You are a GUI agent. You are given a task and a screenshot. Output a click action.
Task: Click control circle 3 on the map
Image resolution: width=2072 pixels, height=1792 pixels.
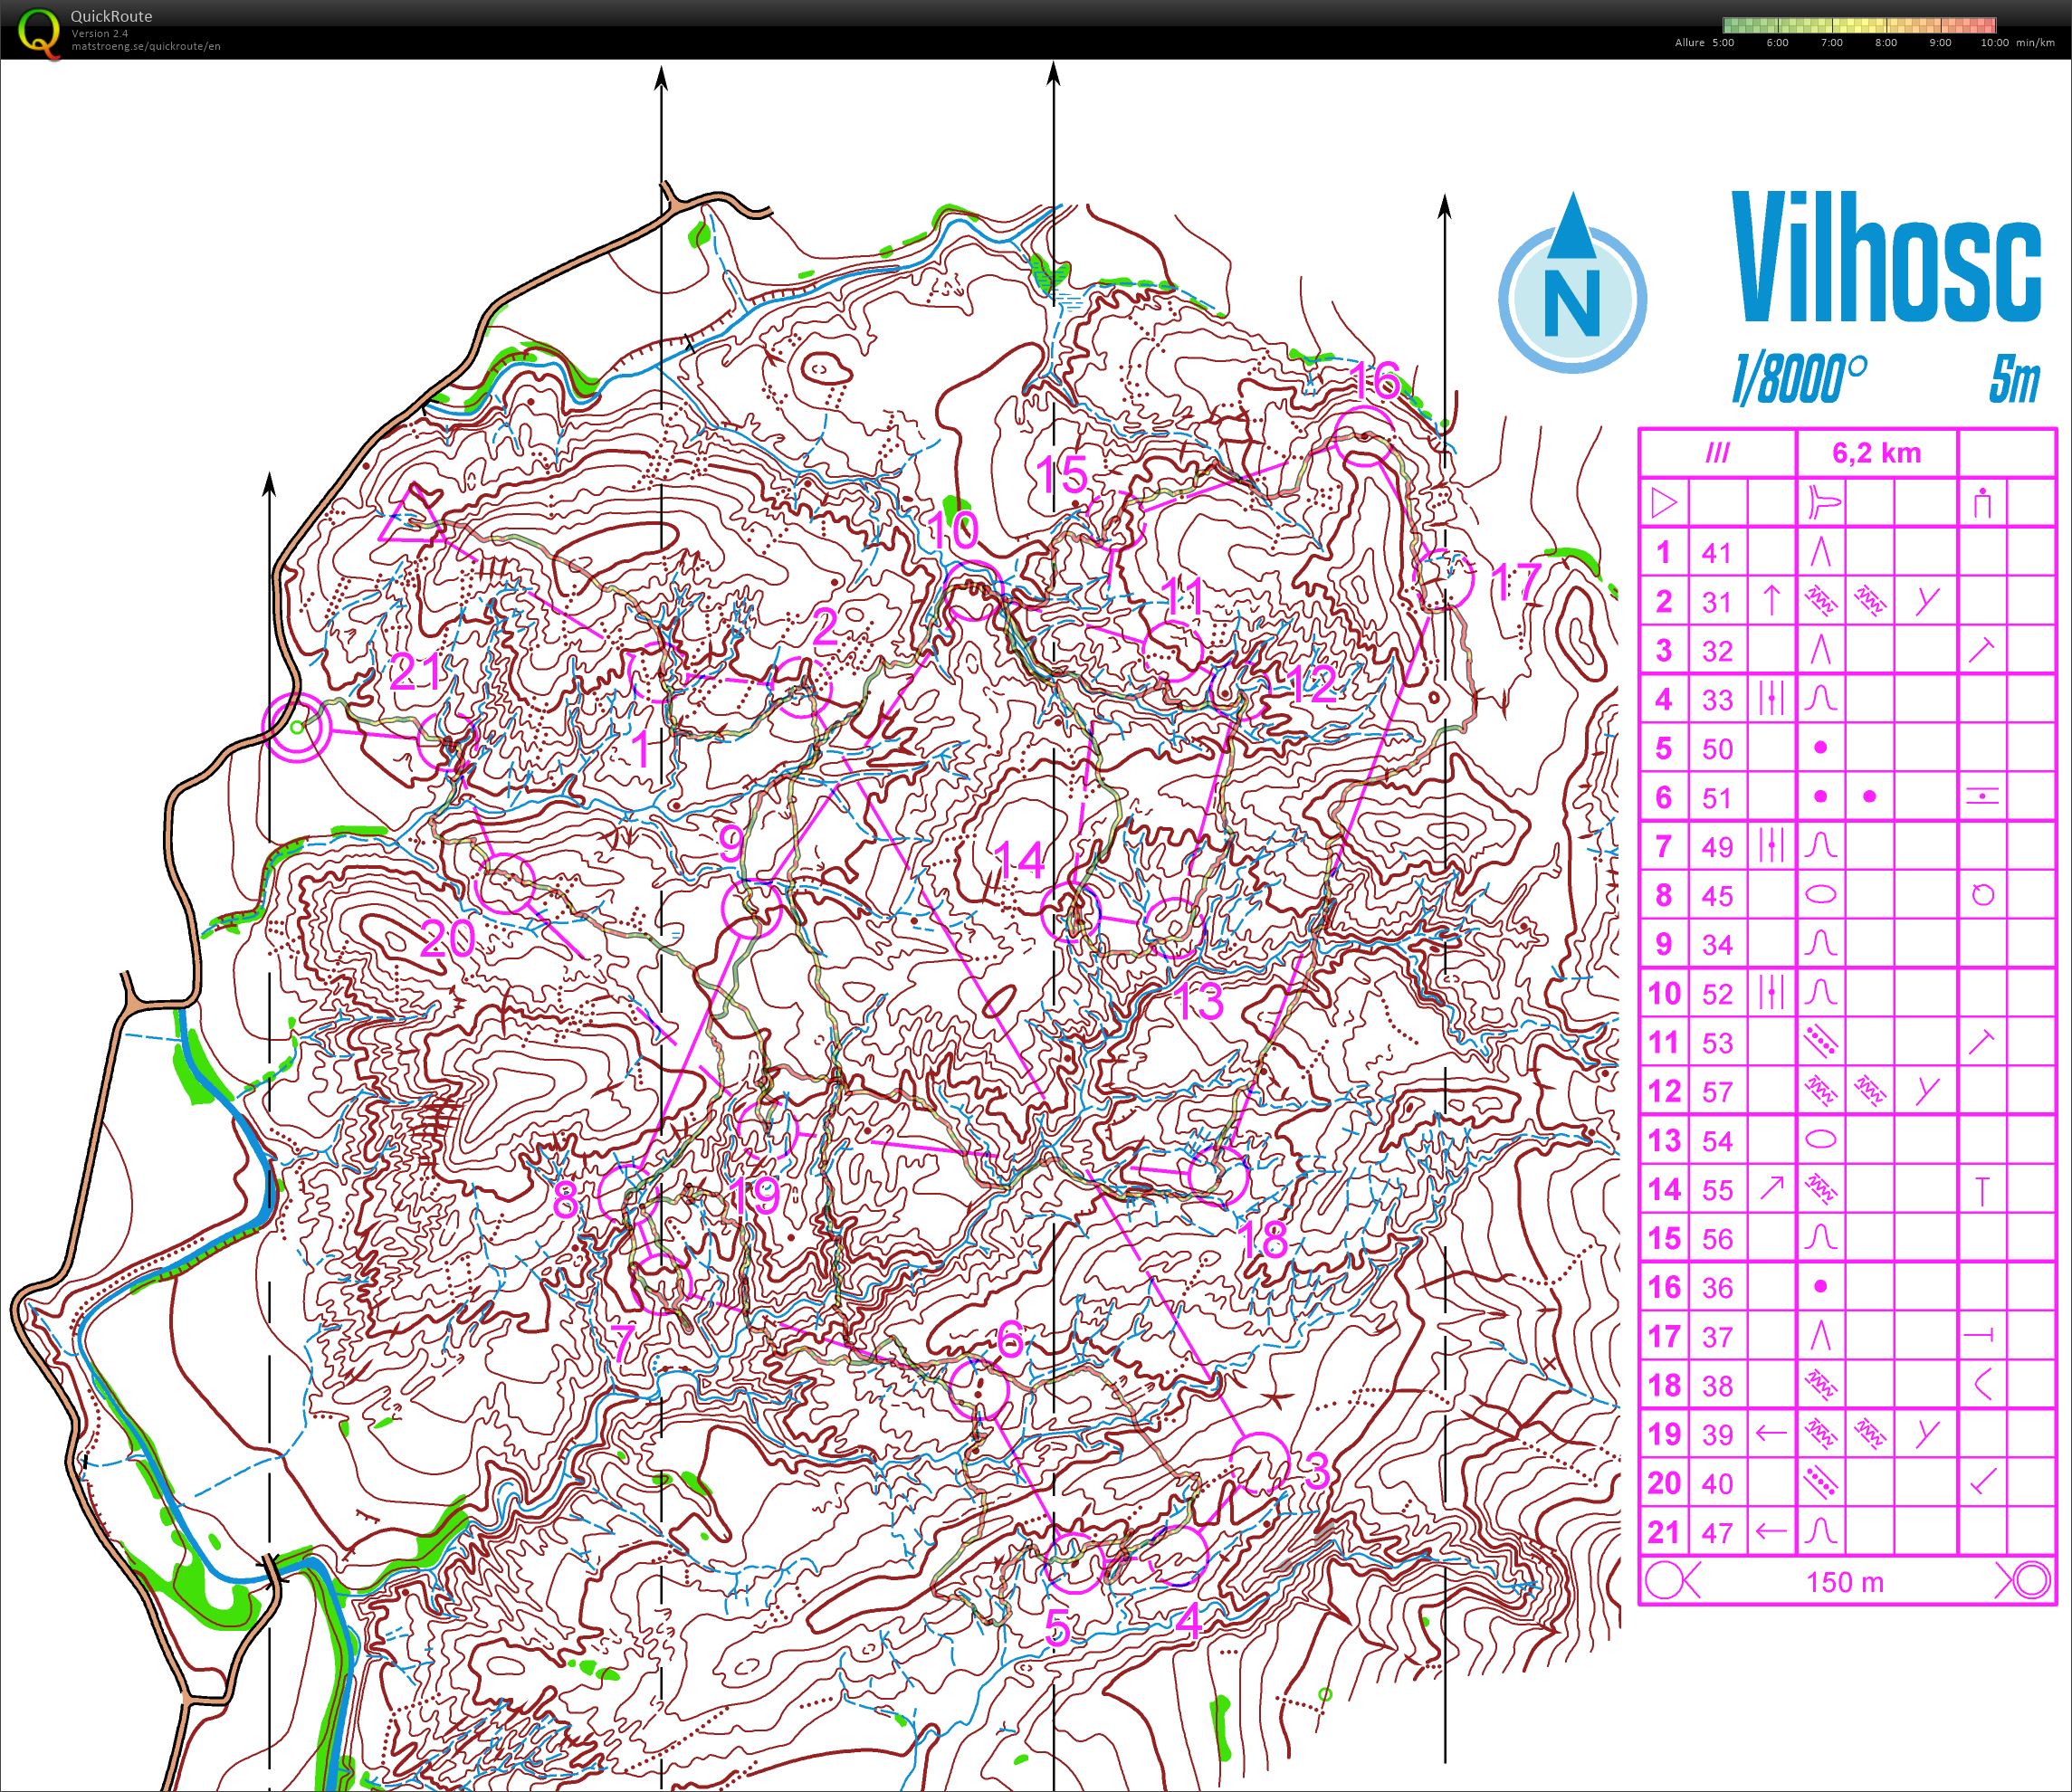[1259, 1463]
